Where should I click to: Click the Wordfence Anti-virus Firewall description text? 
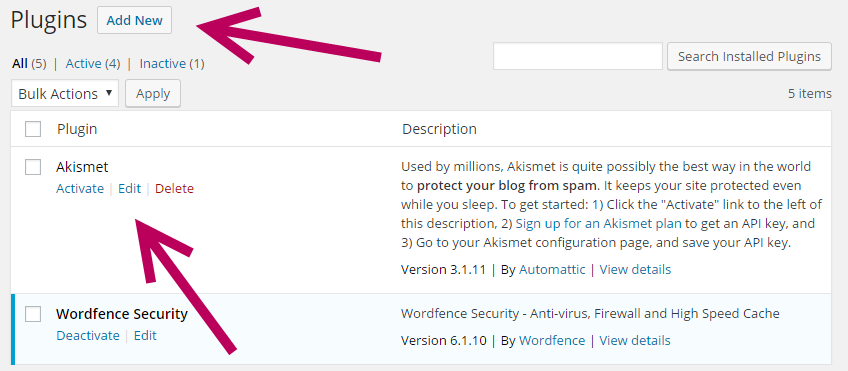coord(591,314)
